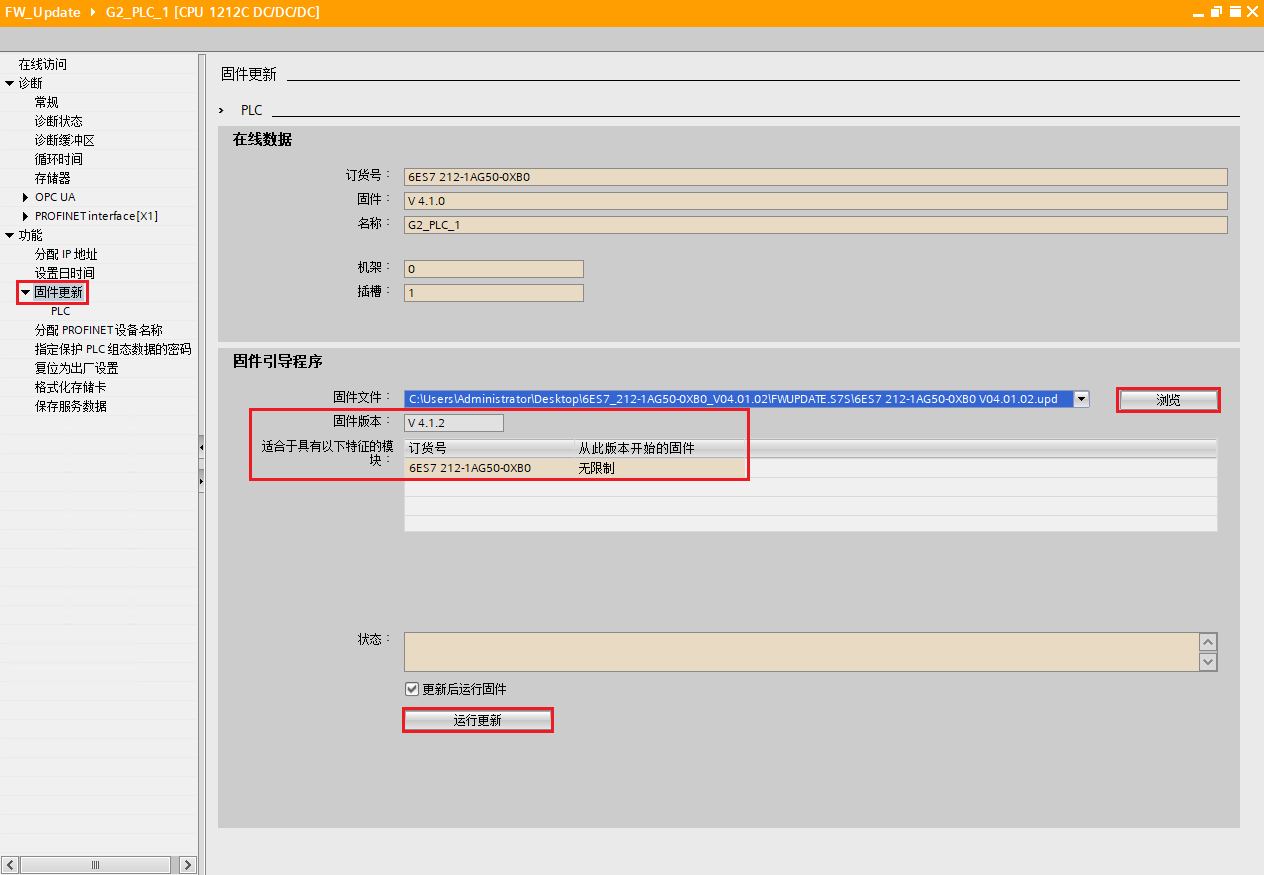Click the status box scroll down arrow
The width and height of the screenshot is (1264, 875).
[x=1208, y=661]
